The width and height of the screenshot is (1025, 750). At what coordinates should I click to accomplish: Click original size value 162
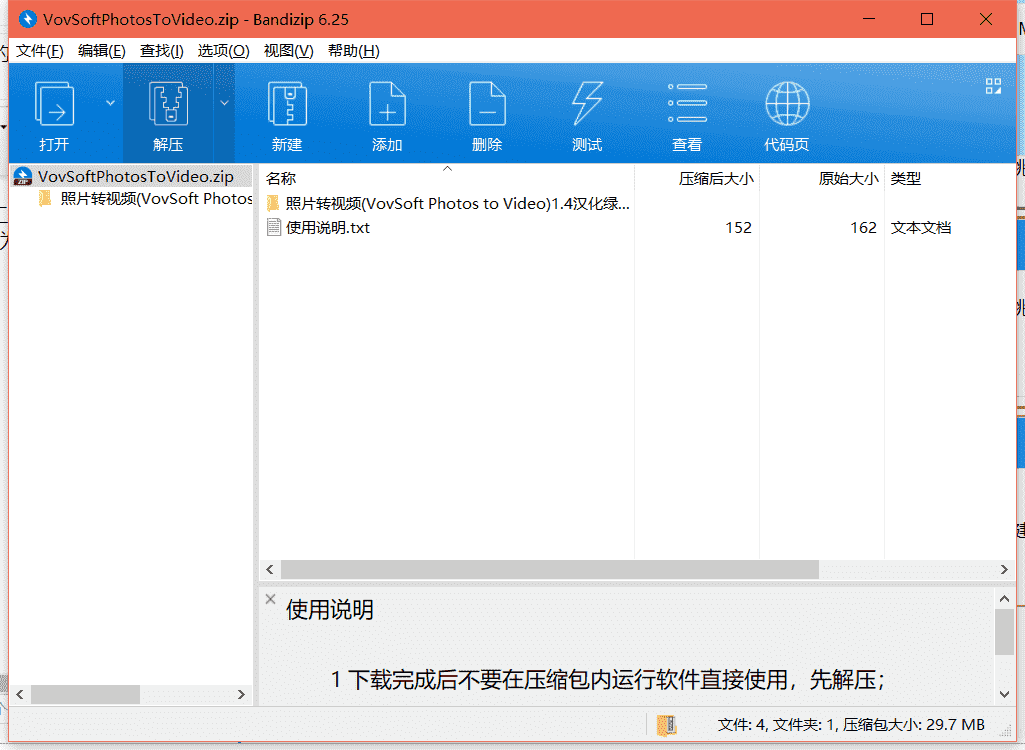click(863, 228)
